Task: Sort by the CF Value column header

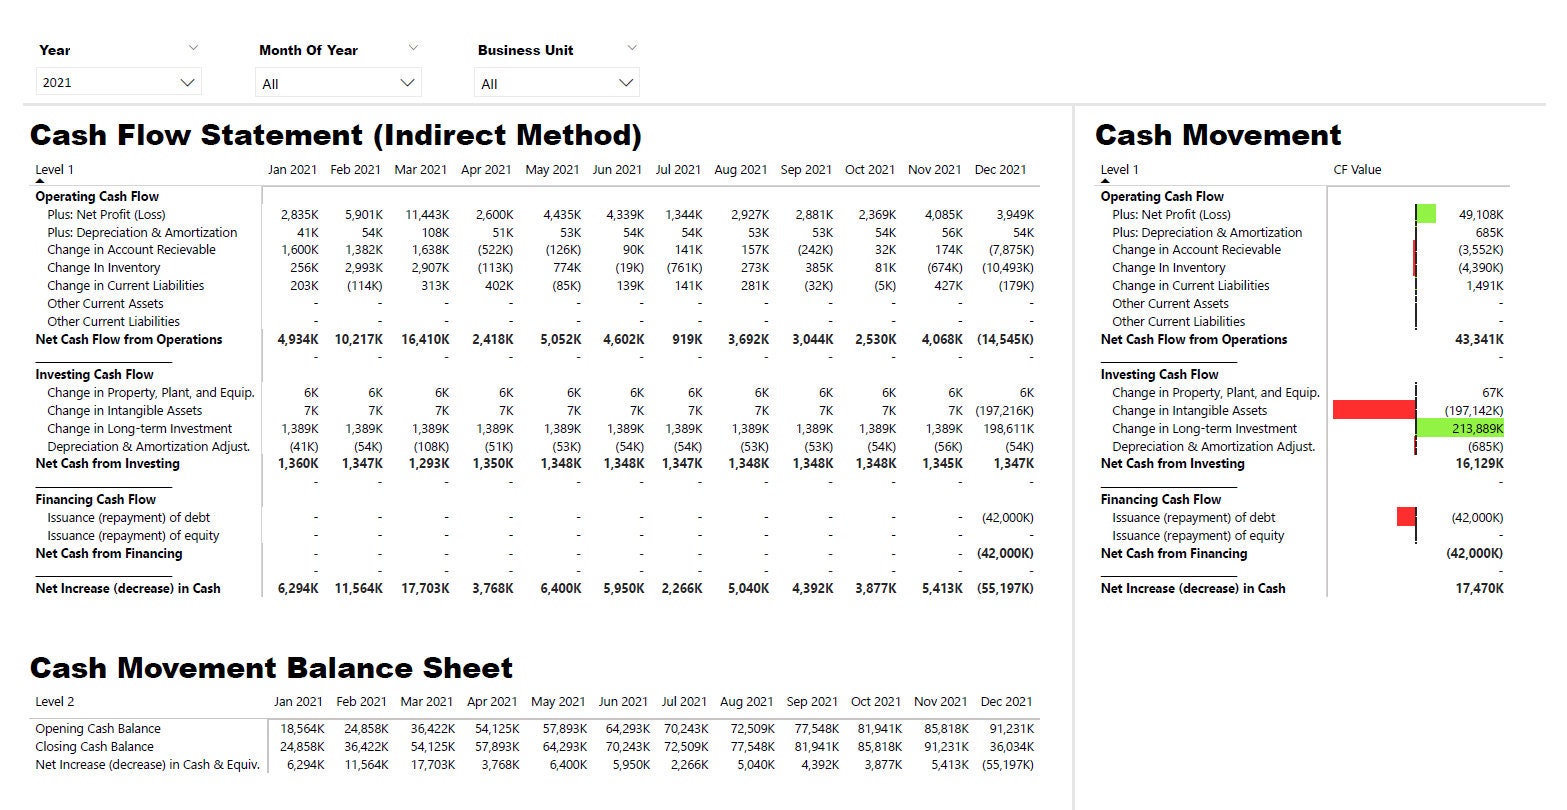Action: (1358, 169)
